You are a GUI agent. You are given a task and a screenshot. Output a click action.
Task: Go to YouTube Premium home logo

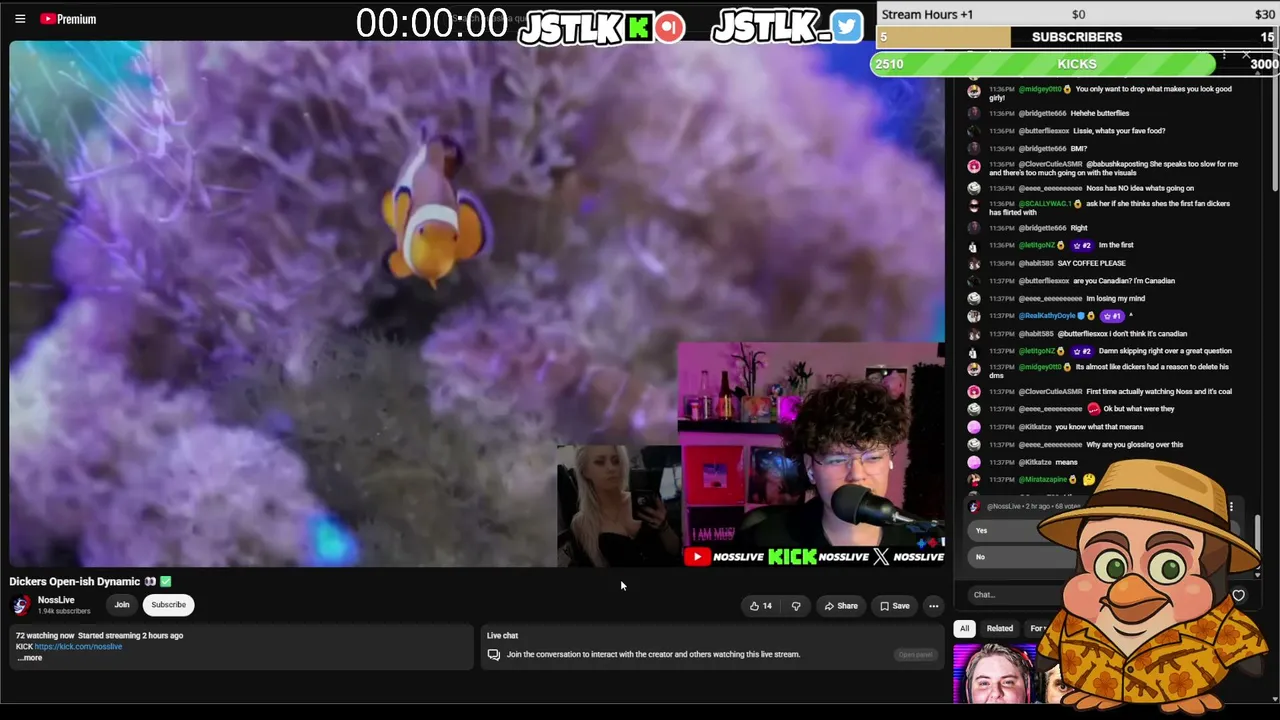click(x=68, y=19)
